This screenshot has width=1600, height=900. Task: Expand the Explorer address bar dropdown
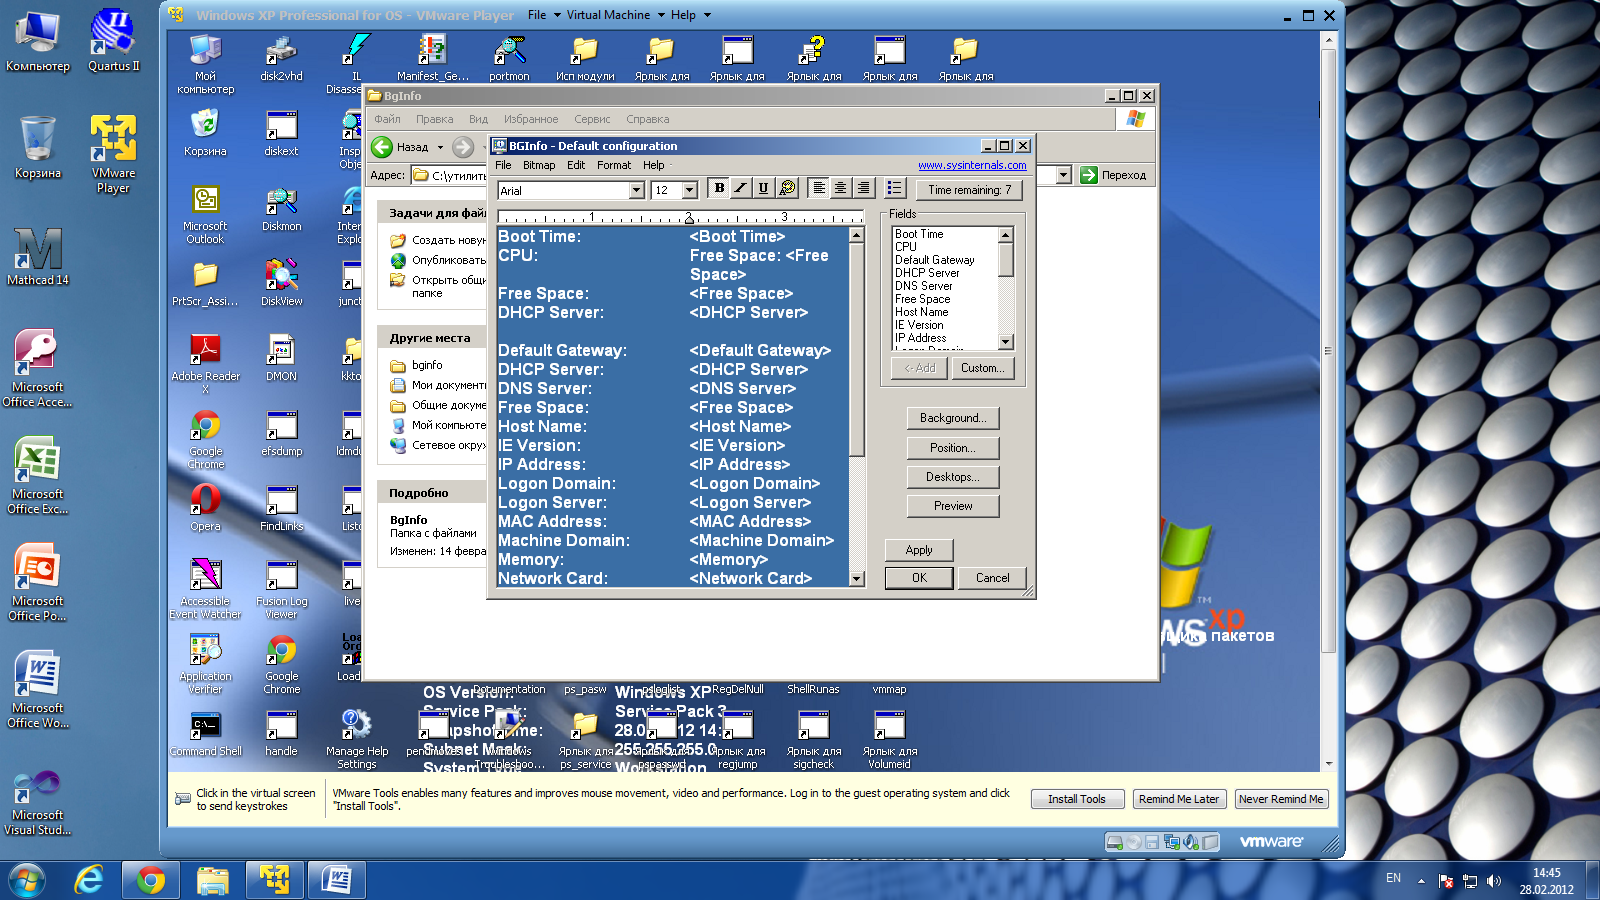click(1063, 175)
